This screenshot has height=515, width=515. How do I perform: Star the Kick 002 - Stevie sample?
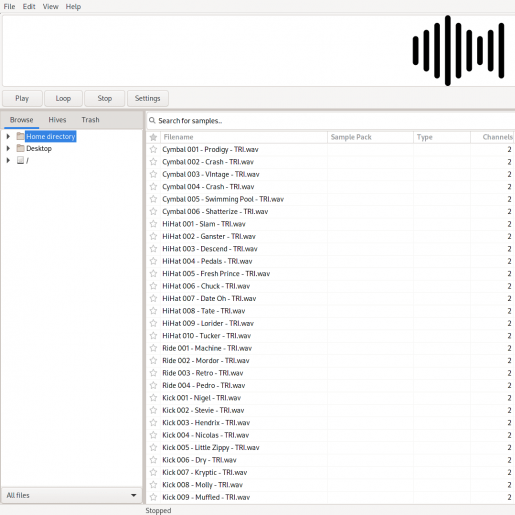coord(153,410)
